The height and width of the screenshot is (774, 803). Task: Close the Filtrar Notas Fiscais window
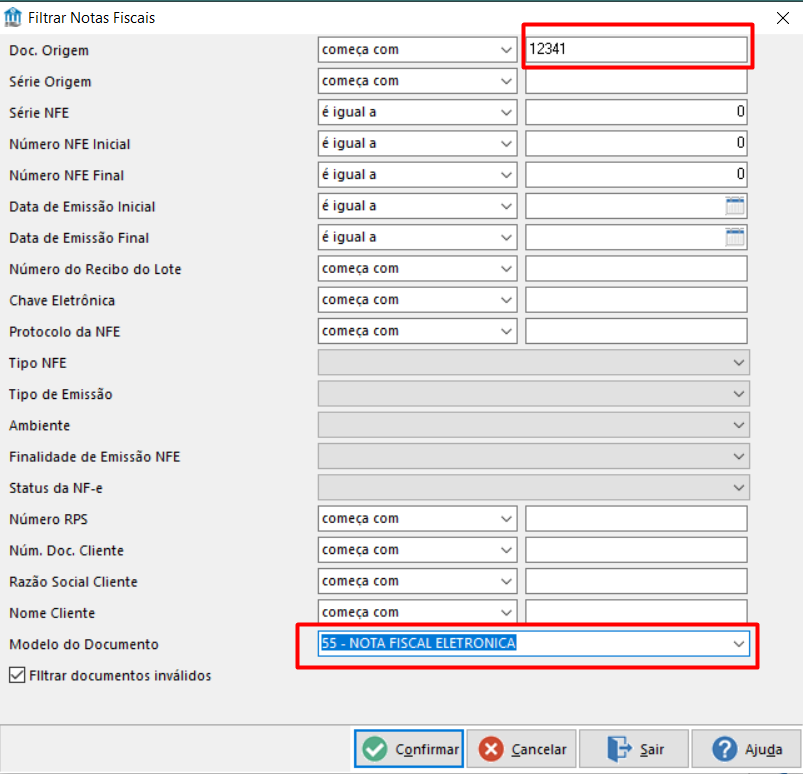[783, 18]
